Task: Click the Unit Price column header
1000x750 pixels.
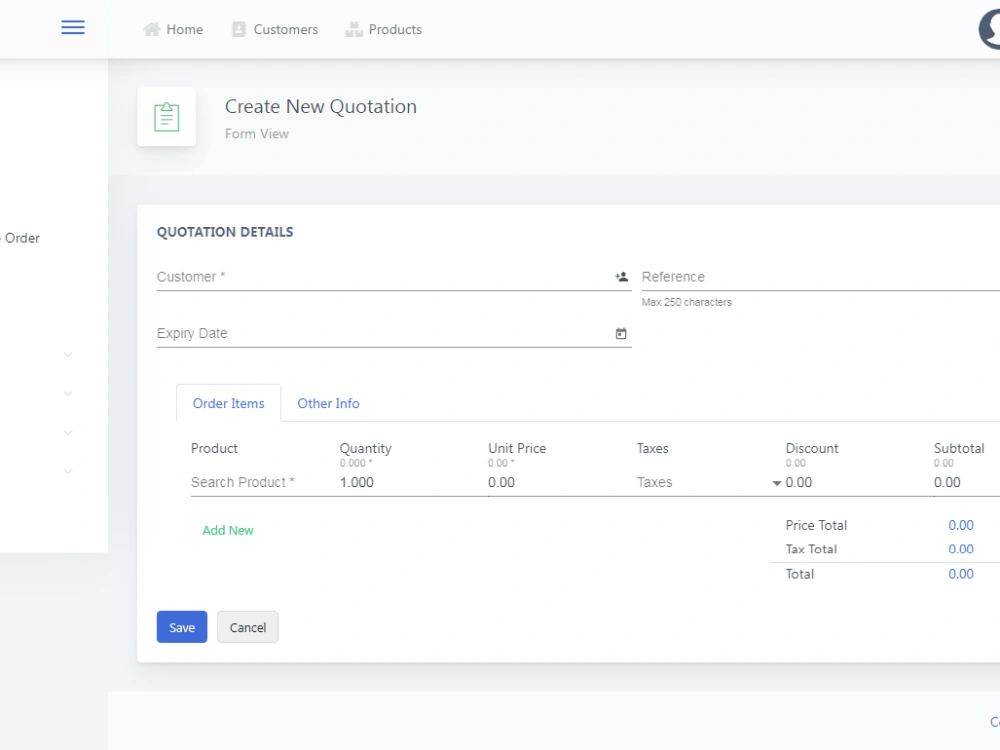Action: [x=517, y=448]
